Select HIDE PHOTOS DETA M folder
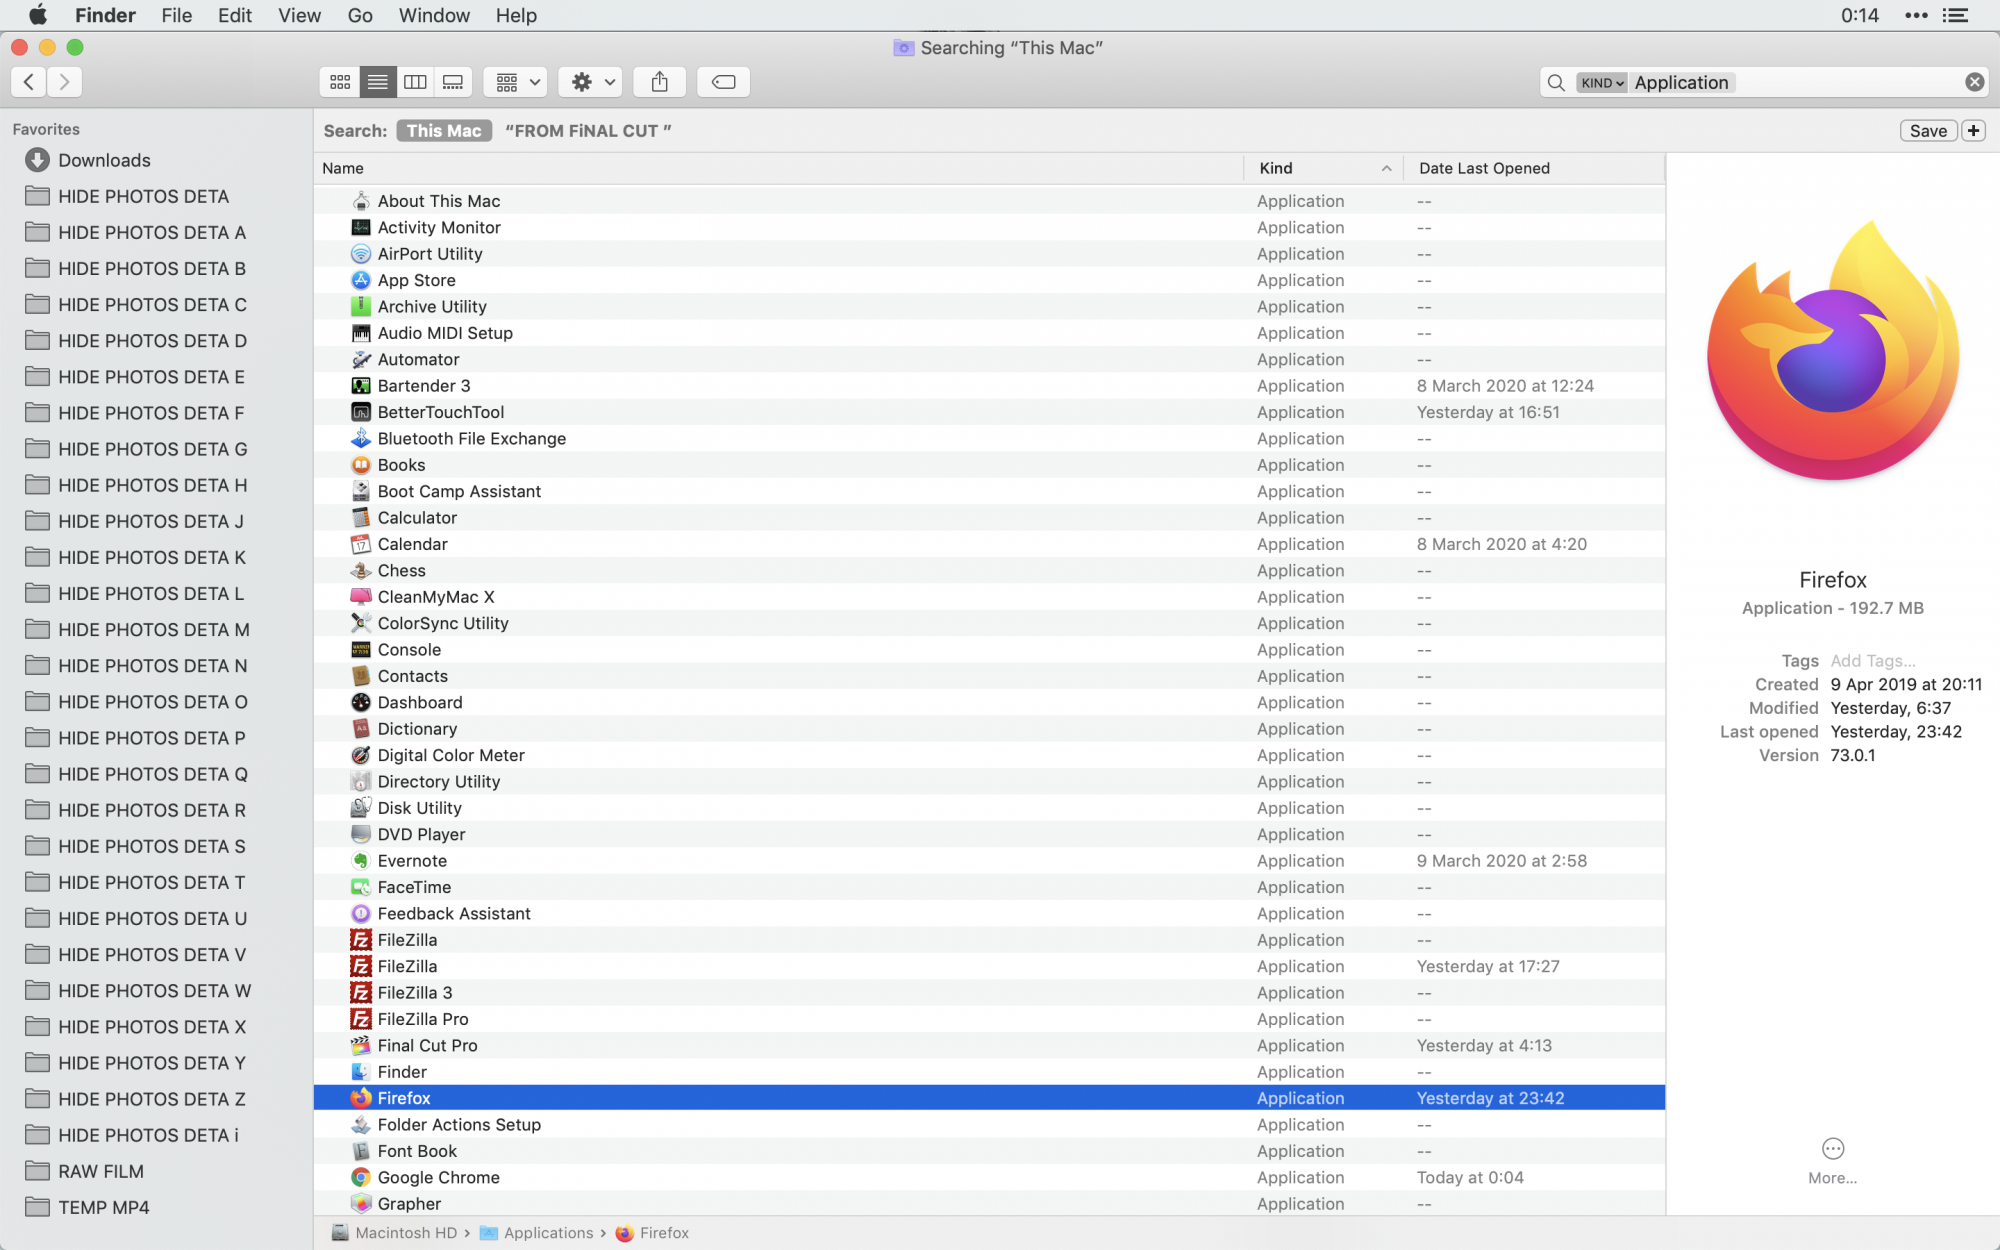The height and width of the screenshot is (1250, 2000). point(153,629)
